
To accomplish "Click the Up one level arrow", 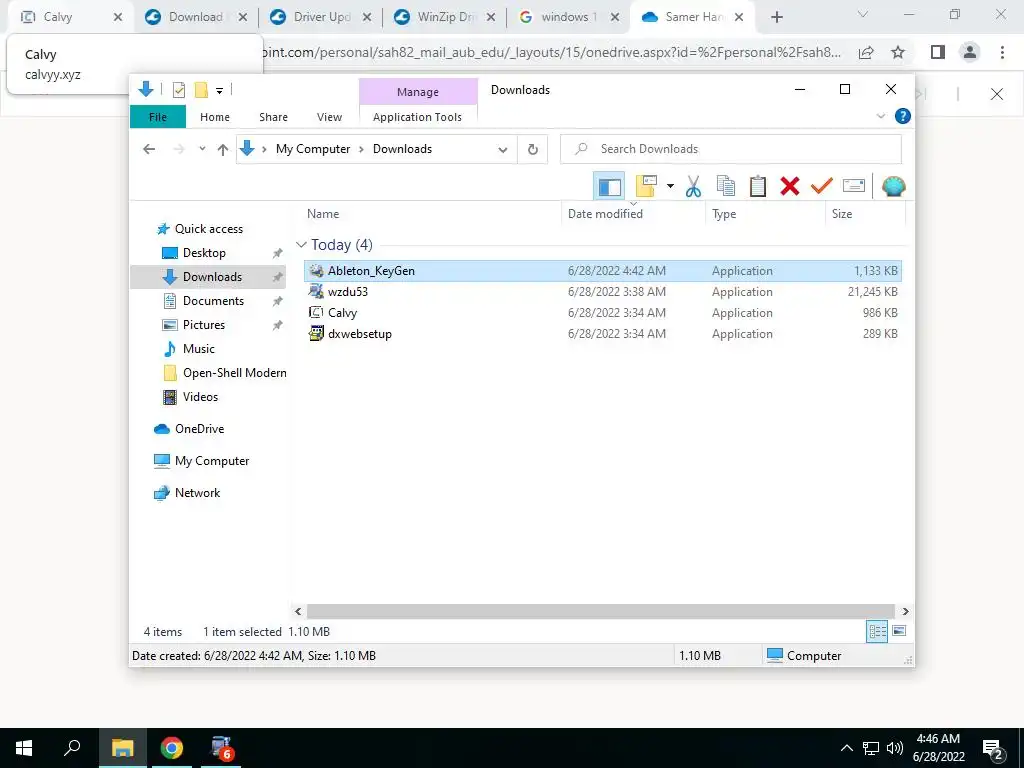I will (223, 150).
